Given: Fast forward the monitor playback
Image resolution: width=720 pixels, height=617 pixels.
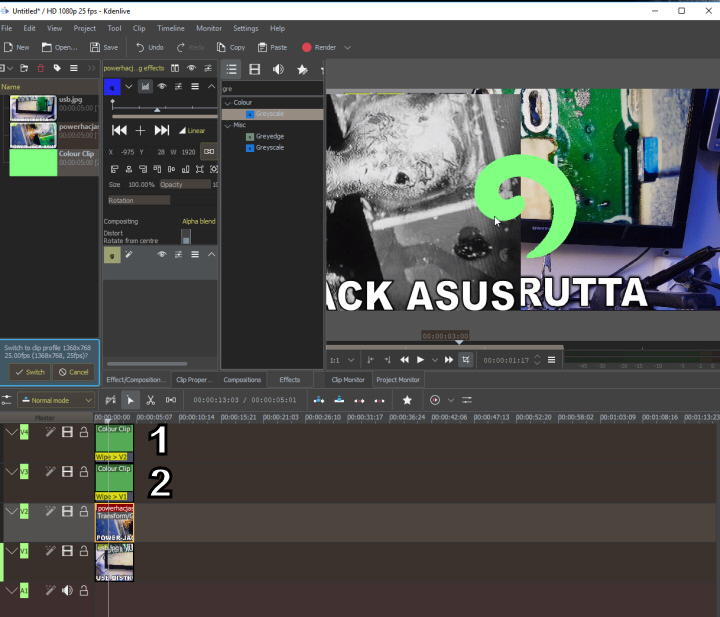Looking at the screenshot, I should coord(449,360).
